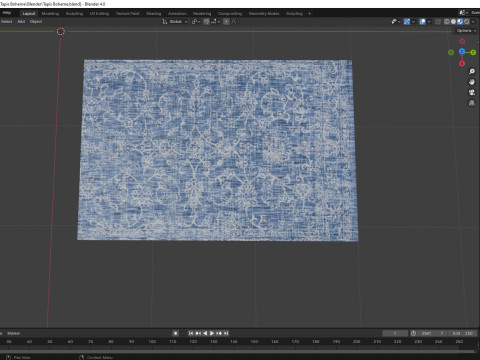Viewport: 480px width, 360px height.
Task: Click the Start frame field
Action: click(432, 333)
